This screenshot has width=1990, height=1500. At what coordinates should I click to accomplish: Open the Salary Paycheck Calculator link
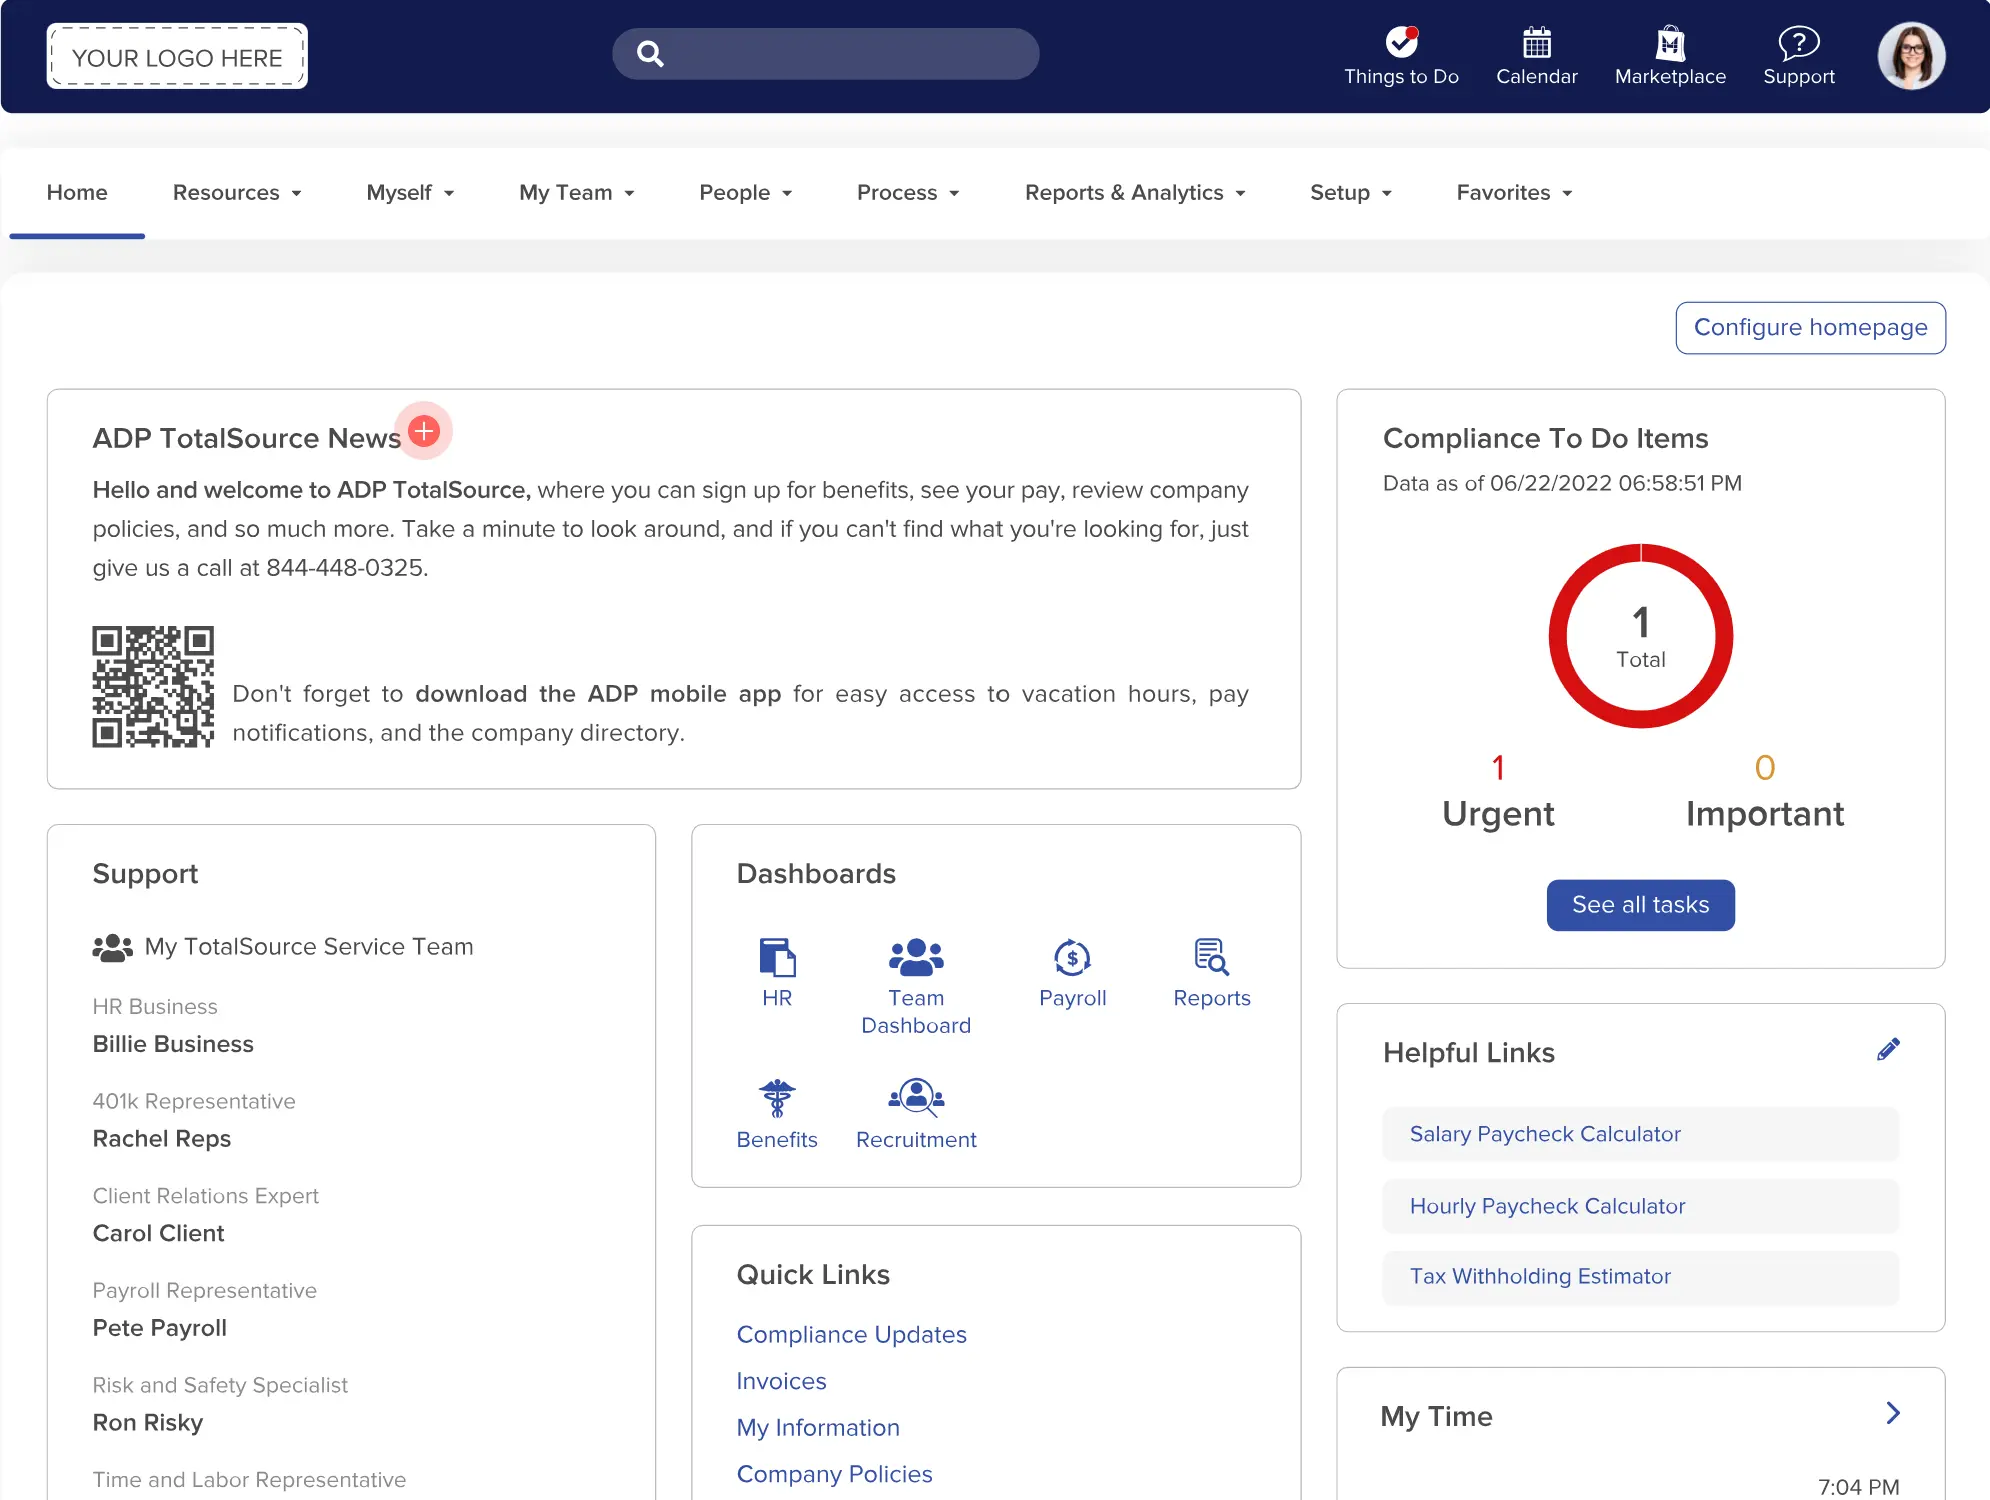[x=1544, y=1134]
